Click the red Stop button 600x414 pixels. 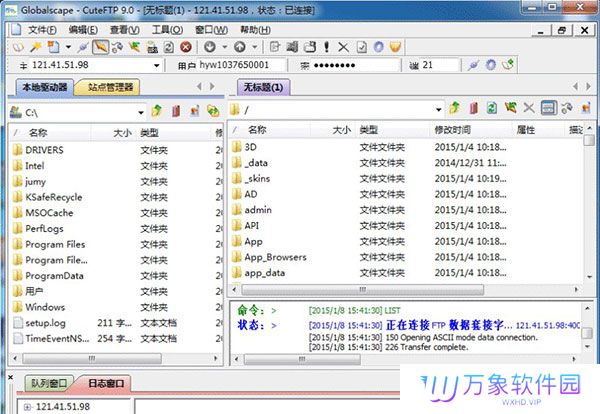click(x=186, y=47)
